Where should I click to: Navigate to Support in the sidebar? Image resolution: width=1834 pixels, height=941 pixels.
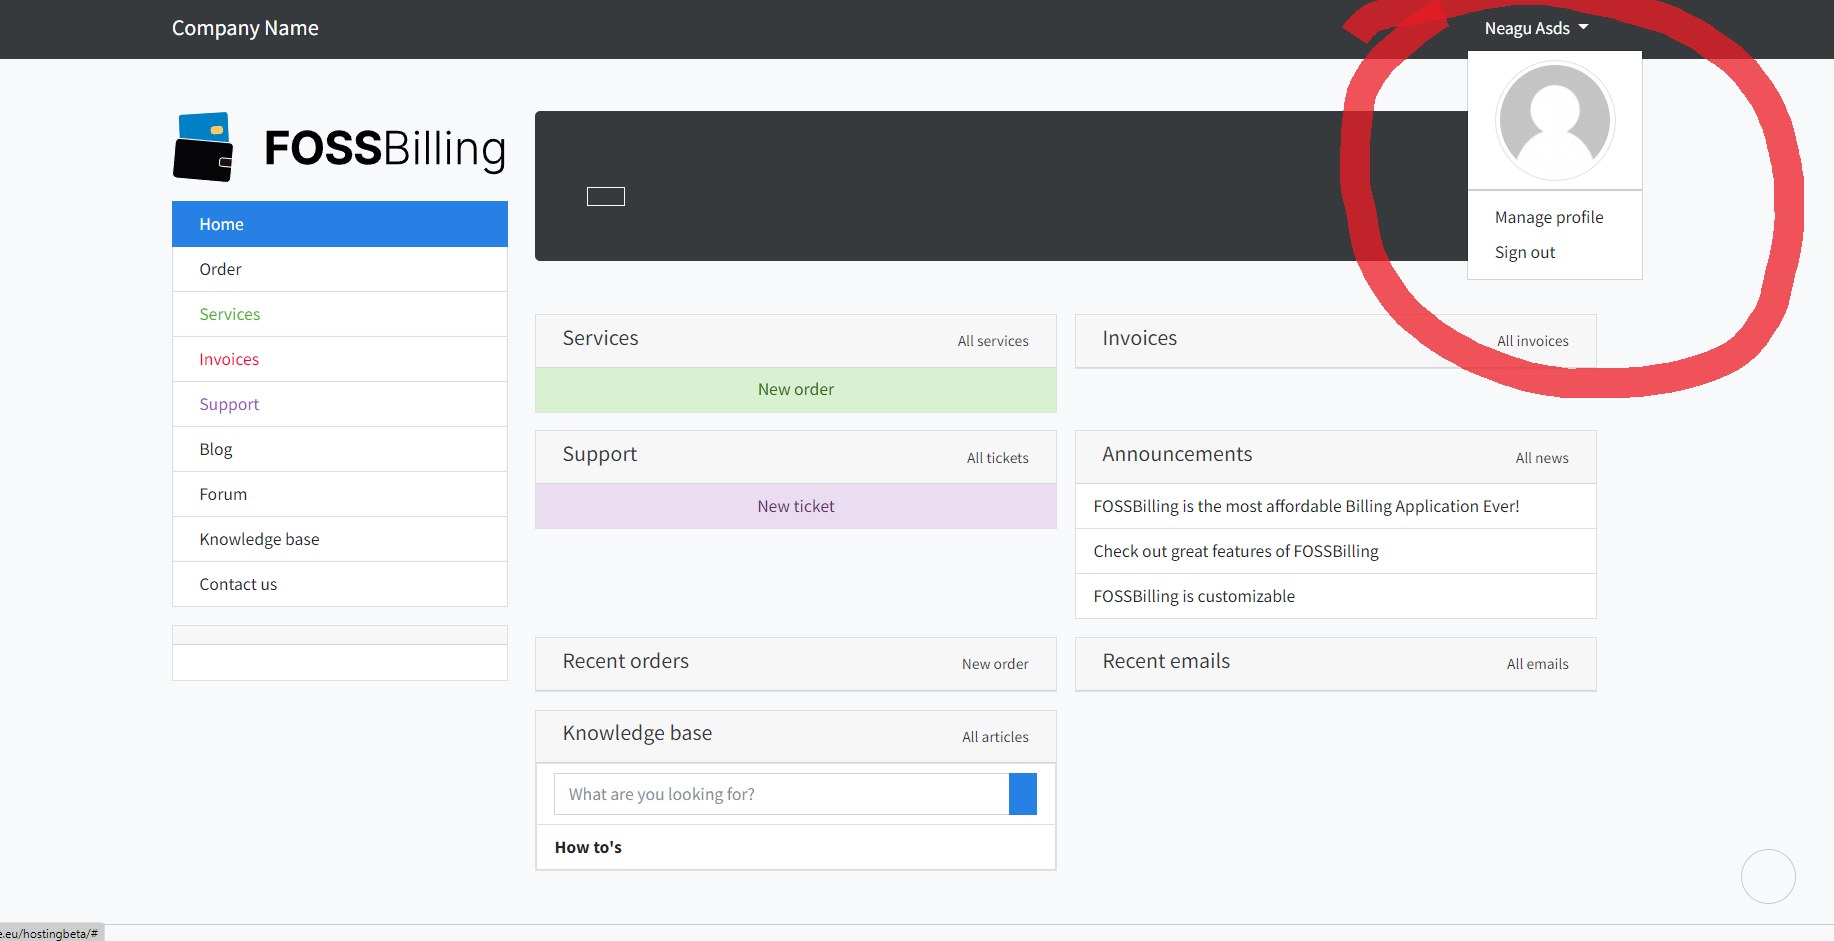[x=340, y=404]
